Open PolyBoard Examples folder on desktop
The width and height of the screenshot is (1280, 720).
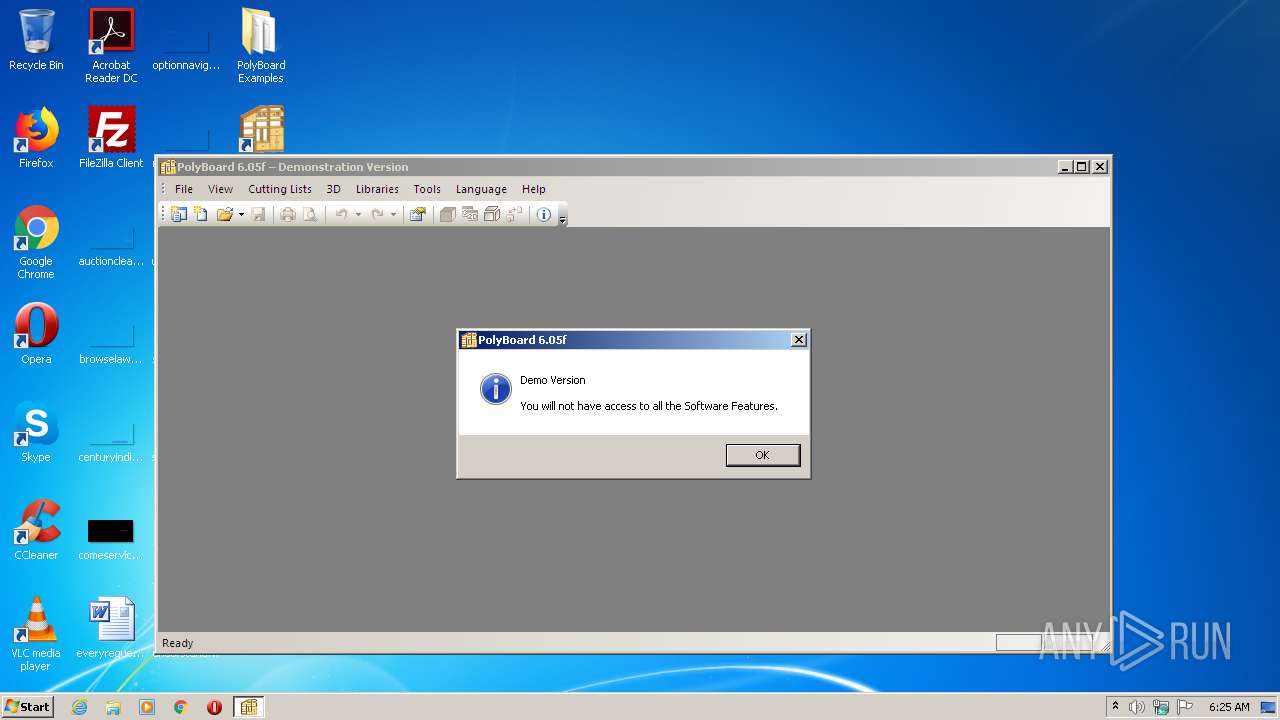(x=261, y=45)
